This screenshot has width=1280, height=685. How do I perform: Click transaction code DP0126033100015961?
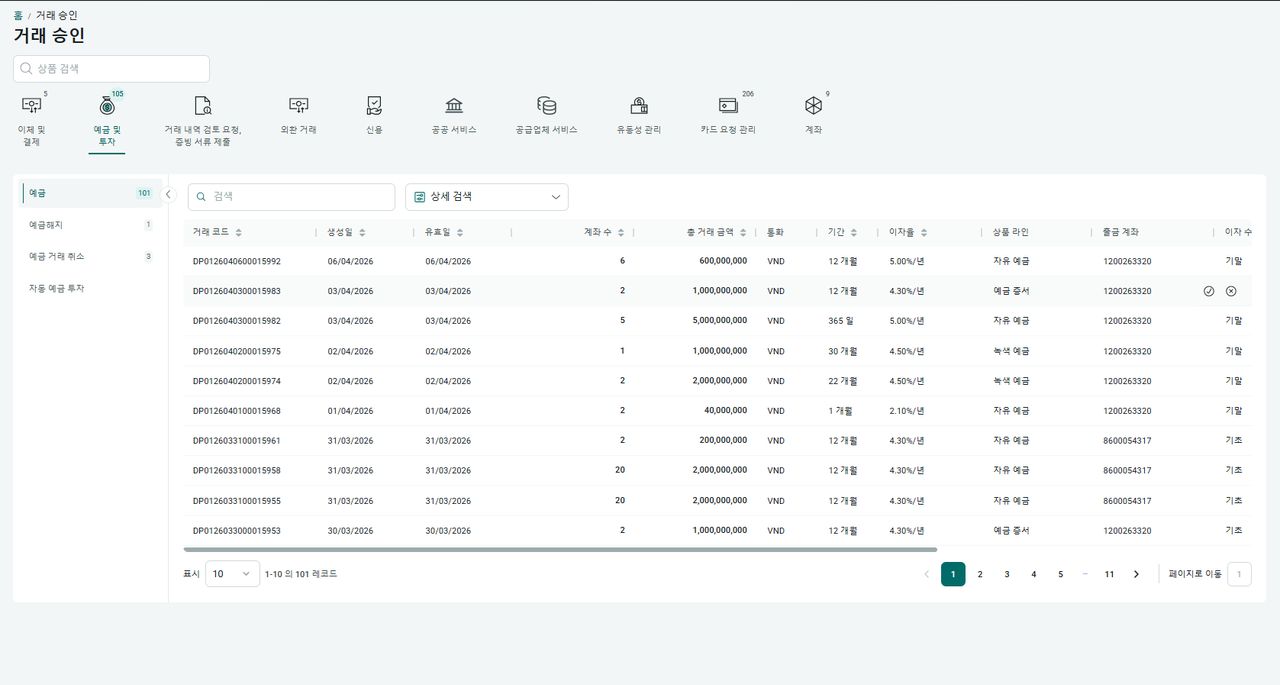[237, 441]
